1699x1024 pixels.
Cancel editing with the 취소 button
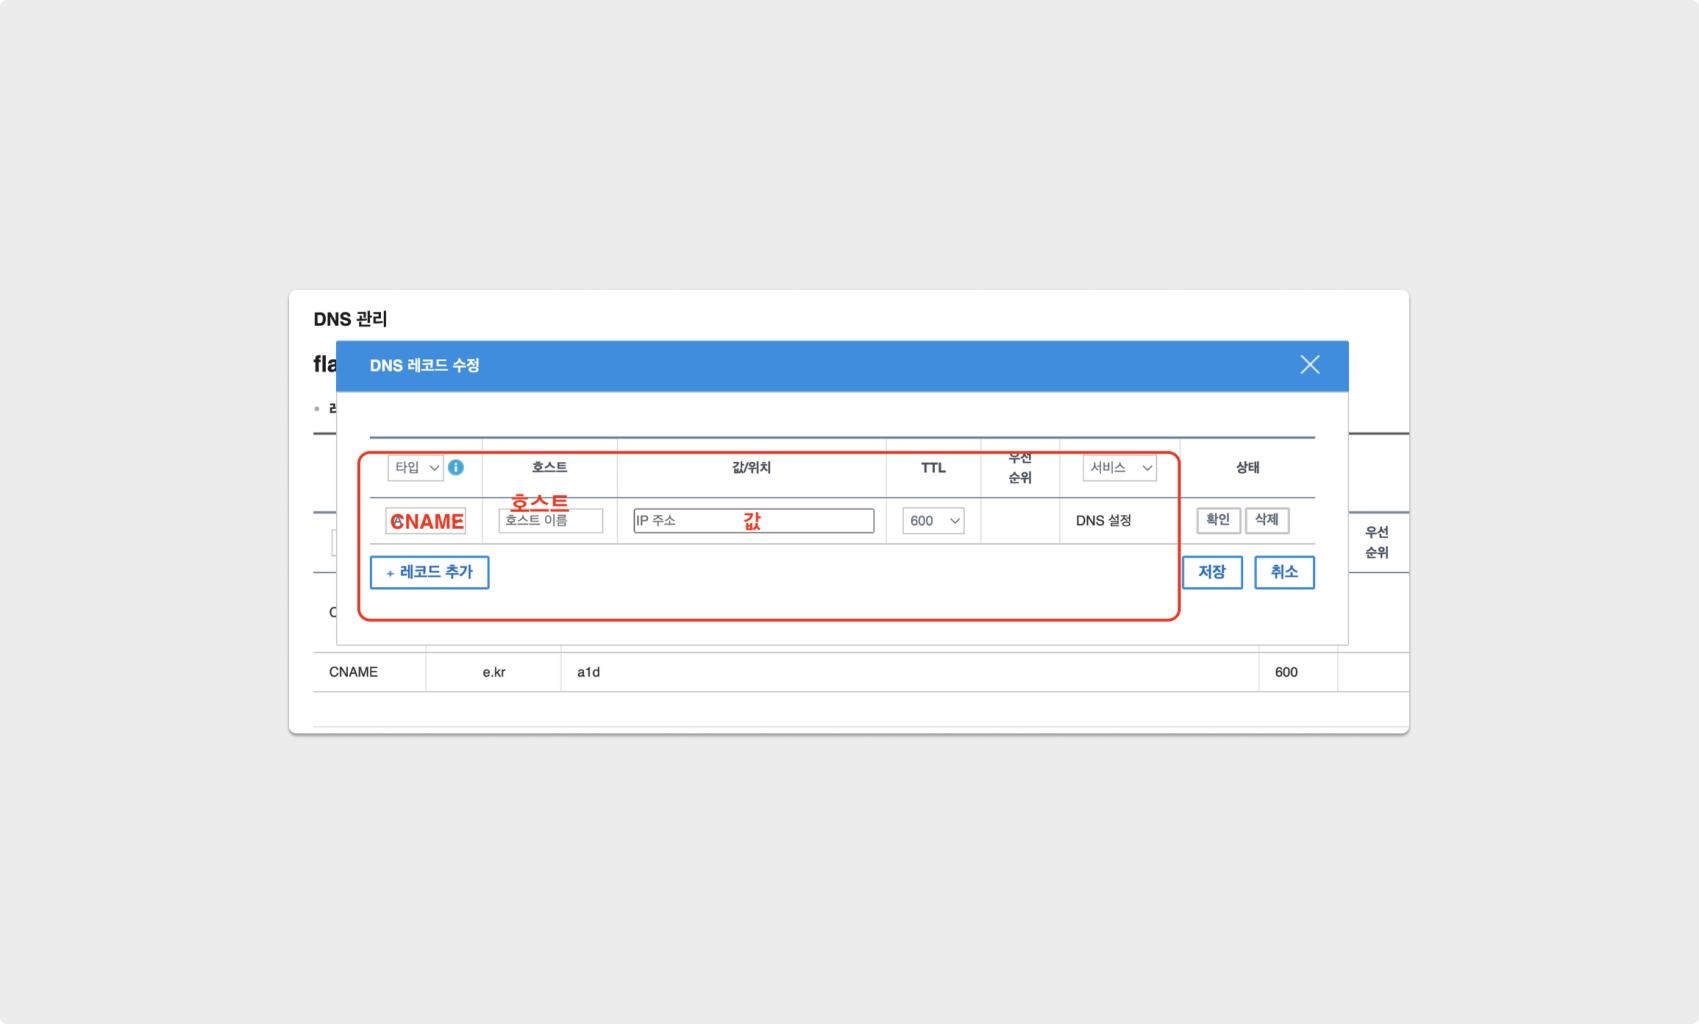click(1284, 572)
